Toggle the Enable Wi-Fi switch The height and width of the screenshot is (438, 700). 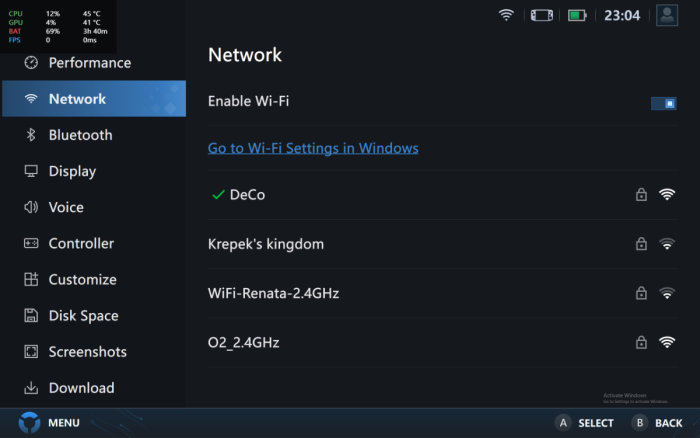663,102
